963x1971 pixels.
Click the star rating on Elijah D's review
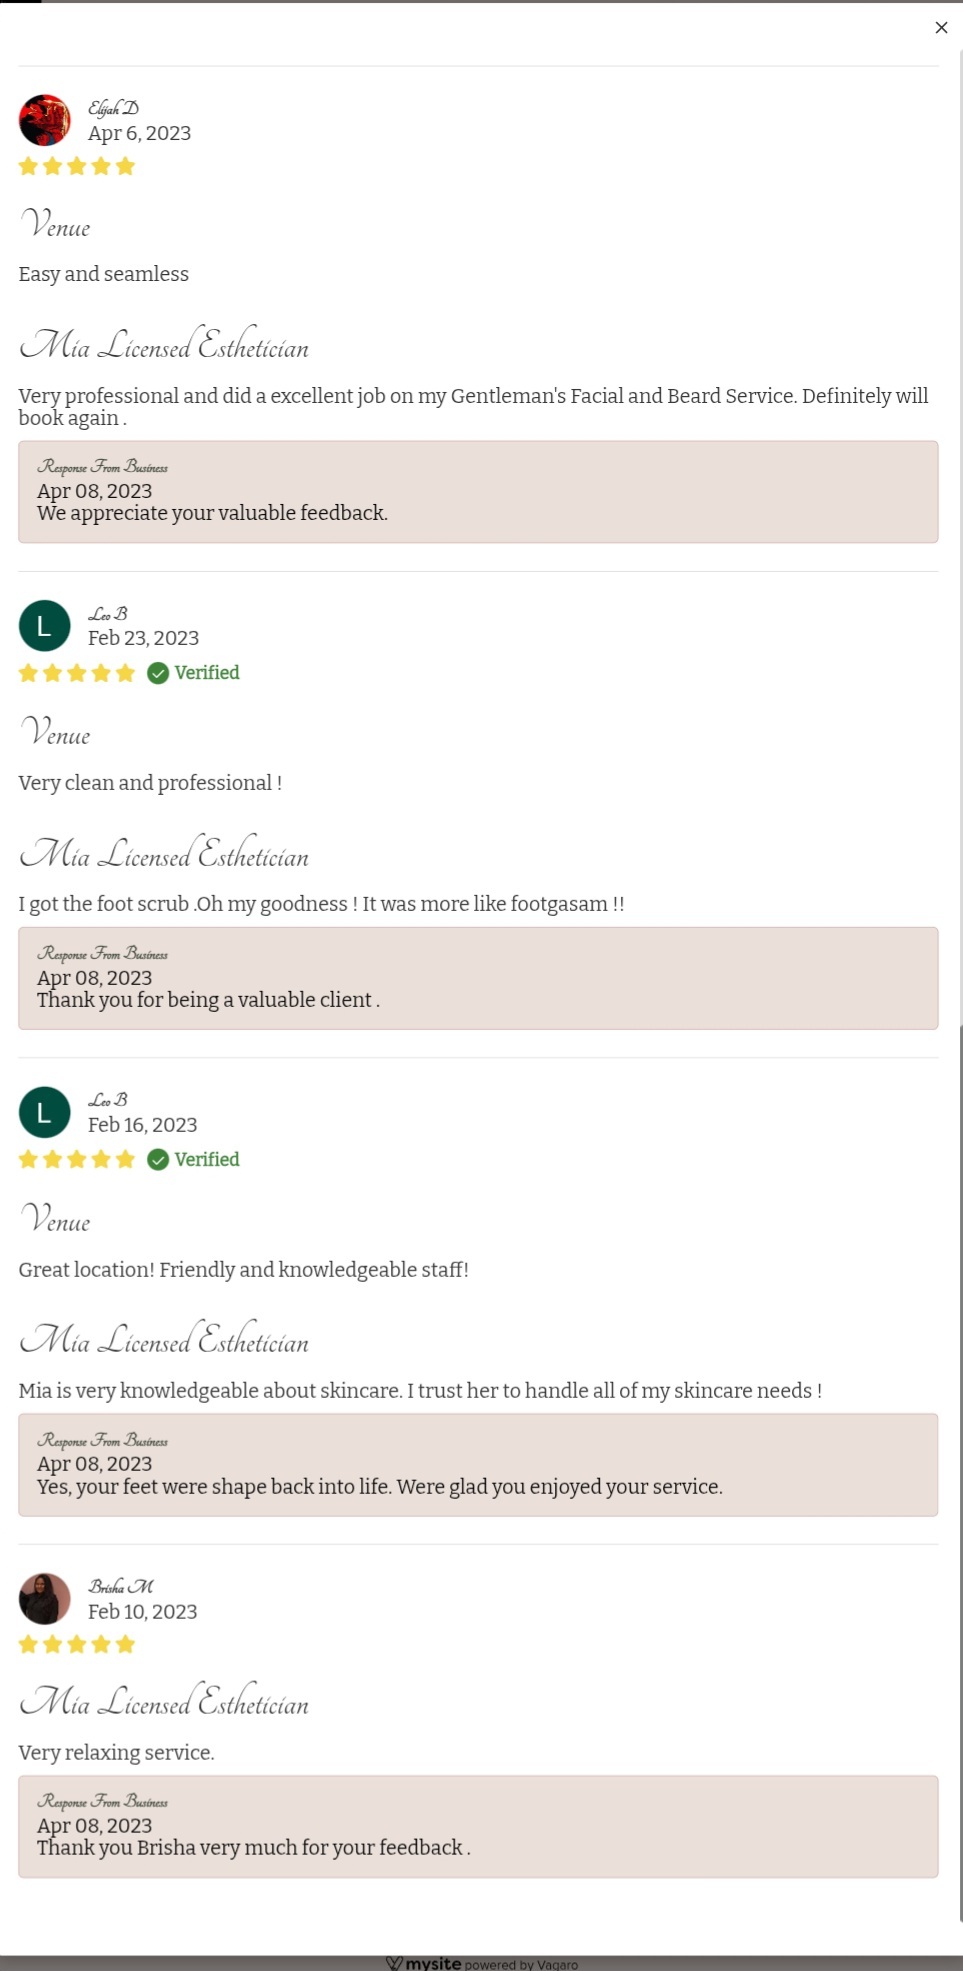[x=77, y=166]
